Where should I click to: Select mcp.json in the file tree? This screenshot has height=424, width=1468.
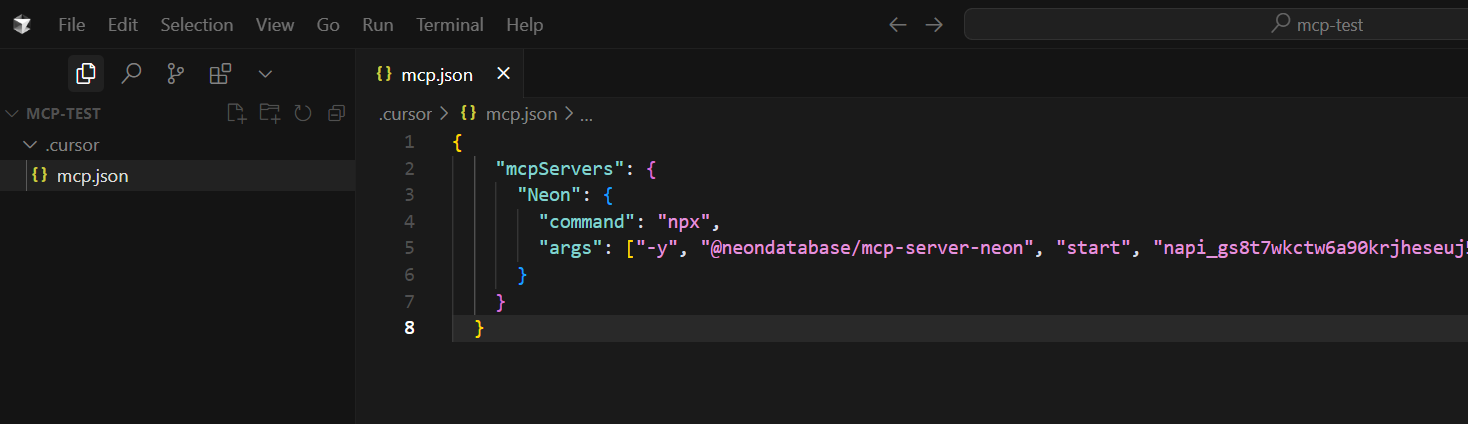(x=178, y=176)
